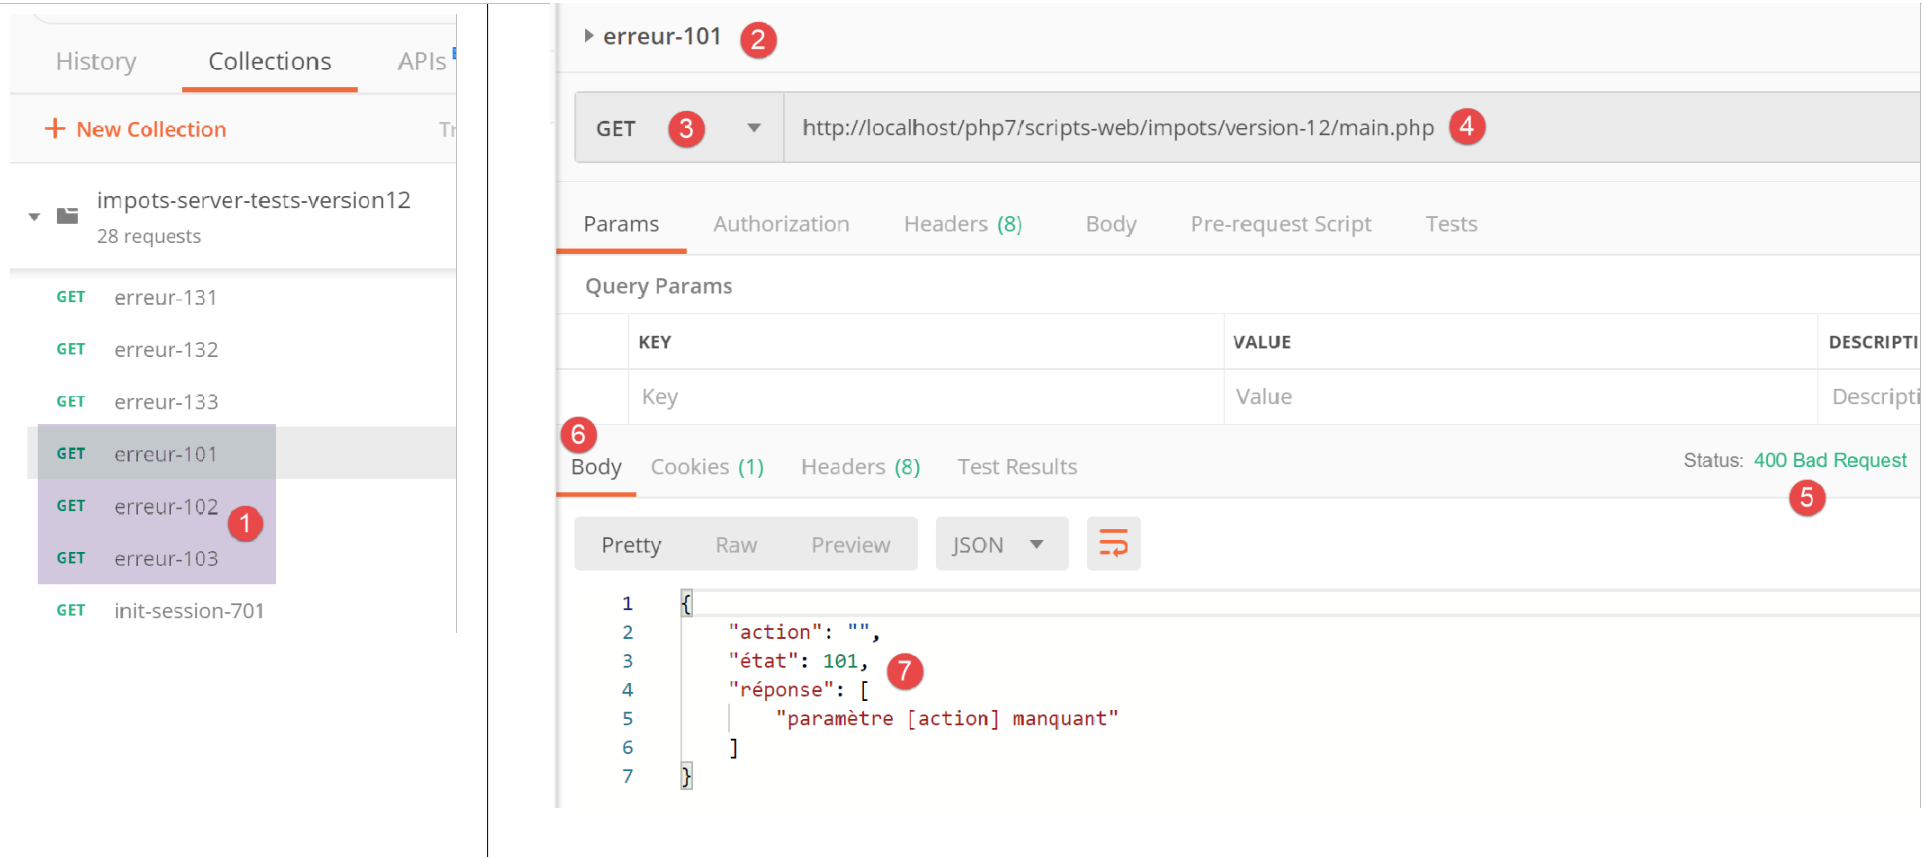Open the Tests tab

(x=1451, y=224)
